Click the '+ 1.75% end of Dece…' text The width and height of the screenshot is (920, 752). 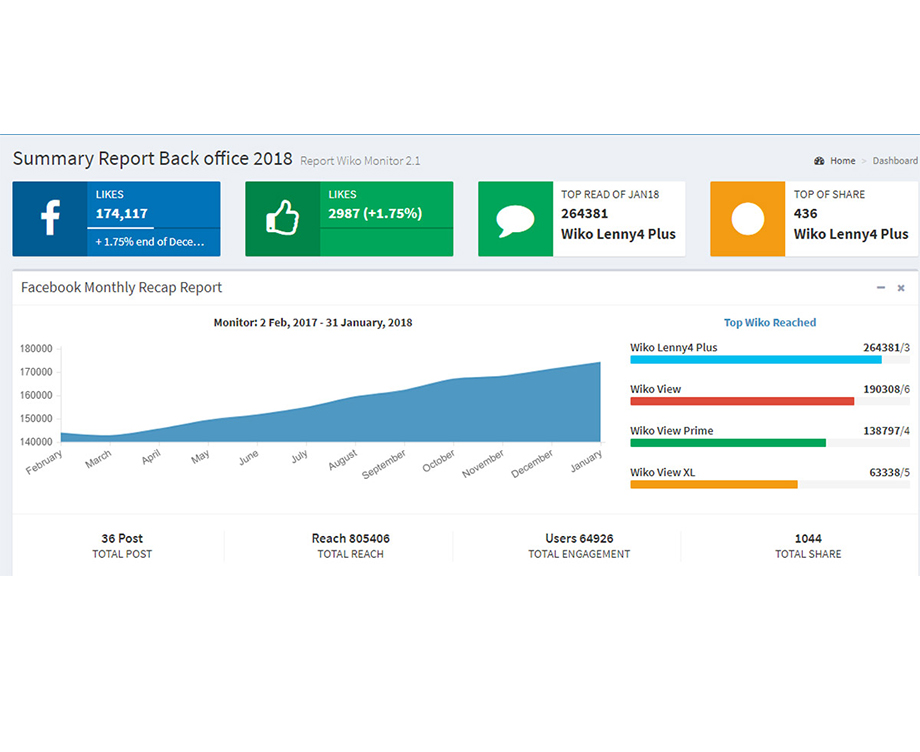pyautogui.click(x=150, y=242)
